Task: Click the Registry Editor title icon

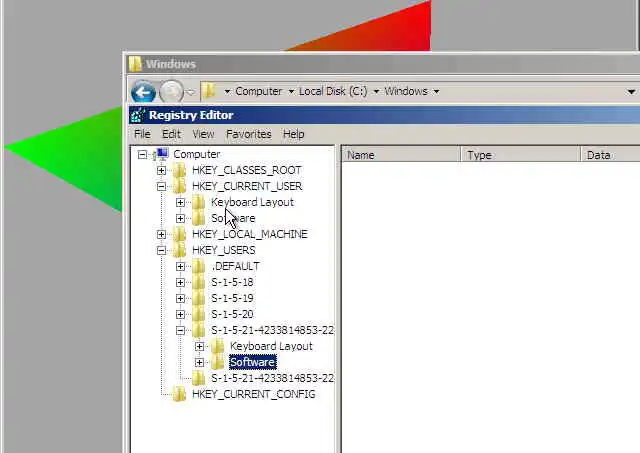Action: coord(138,115)
